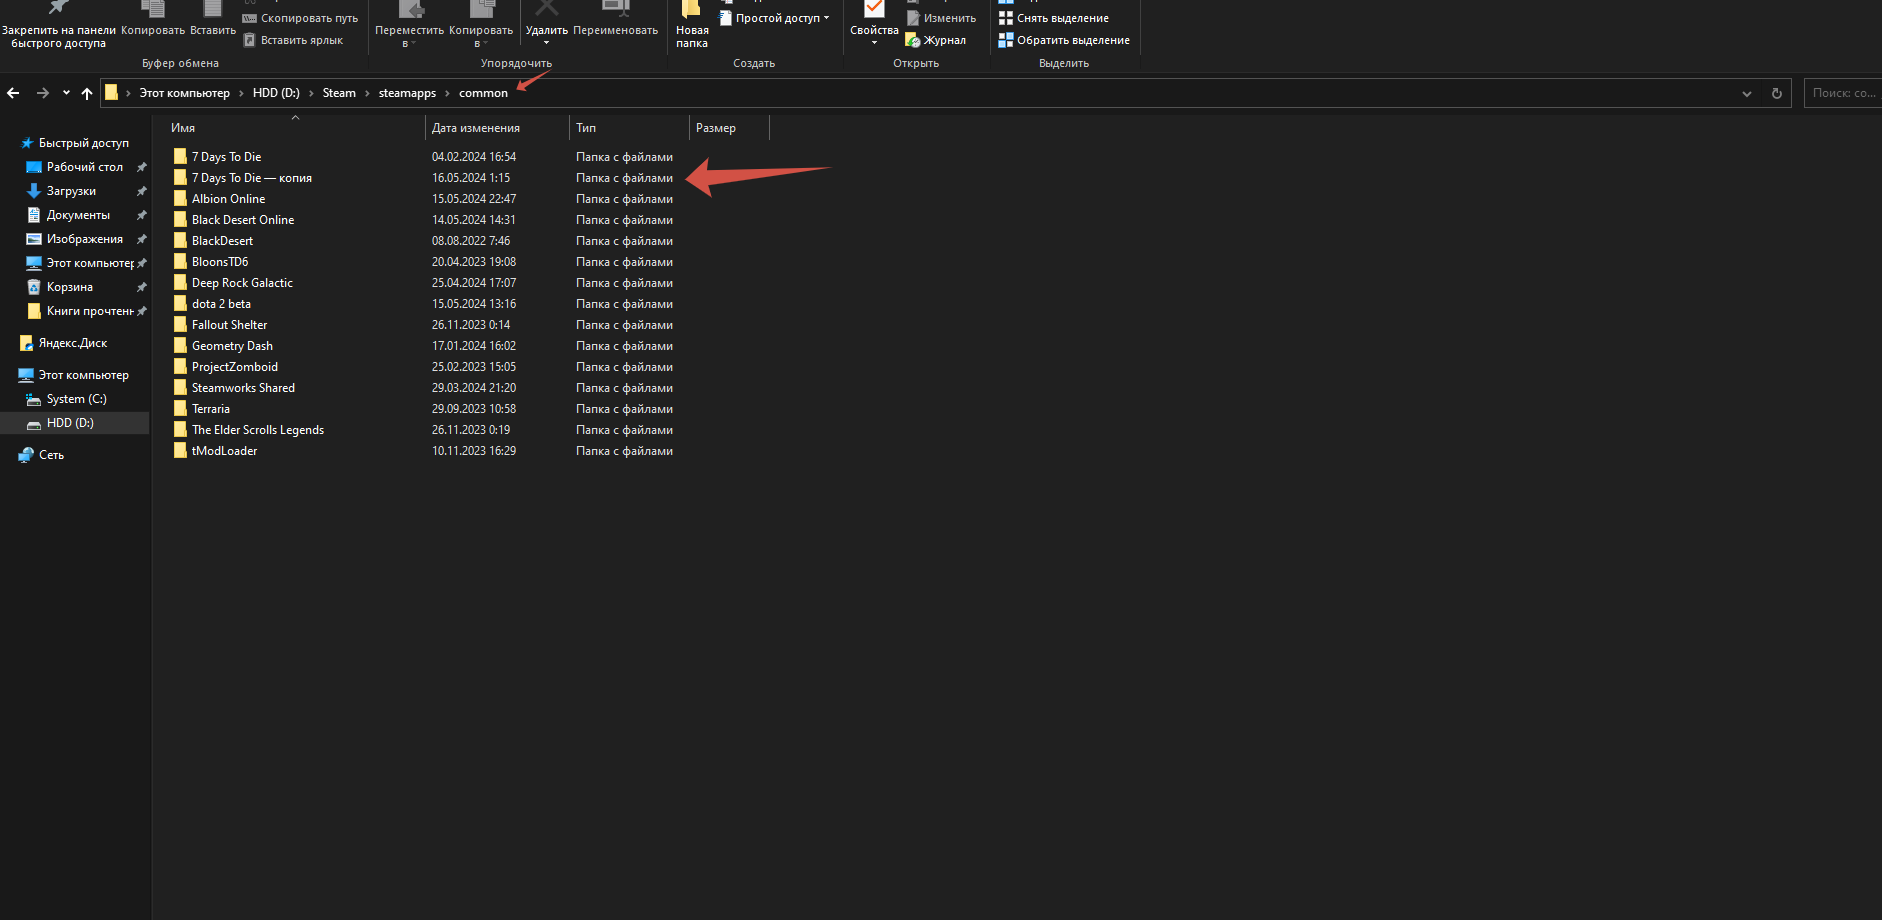The width and height of the screenshot is (1882, 920).
Task: Click Обратить выделение in the ribbon
Action: pos(1064,40)
